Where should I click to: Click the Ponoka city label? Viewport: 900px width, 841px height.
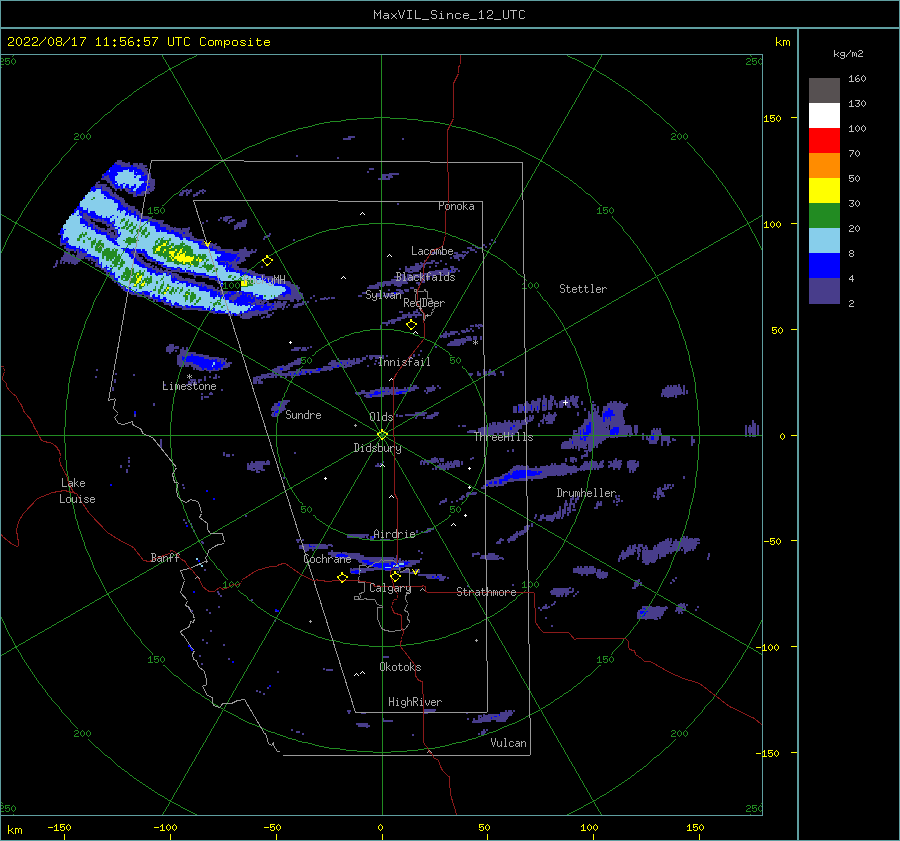[x=456, y=206]
